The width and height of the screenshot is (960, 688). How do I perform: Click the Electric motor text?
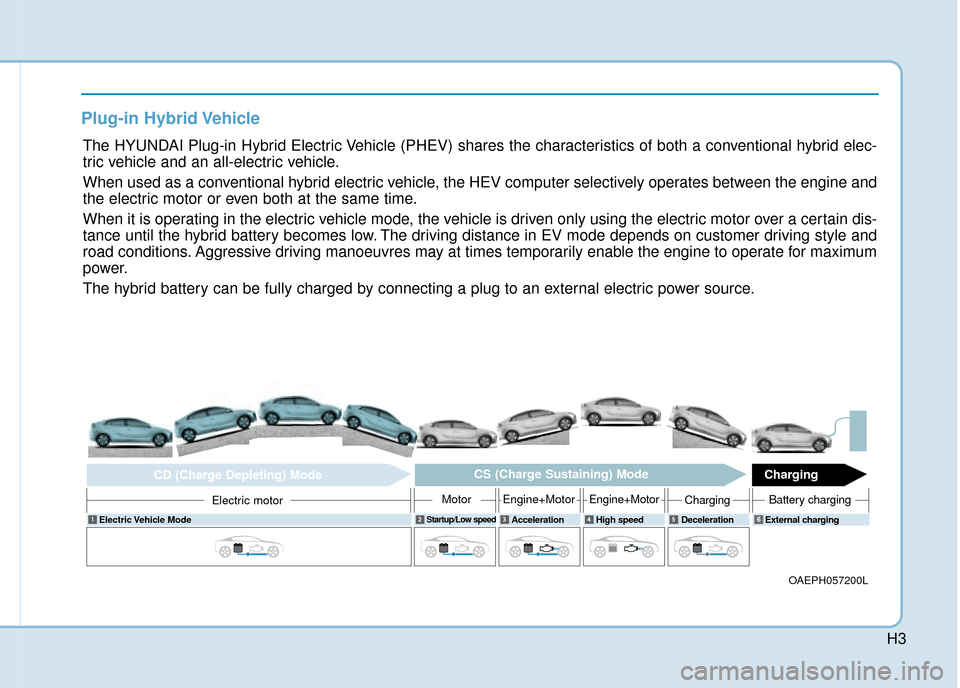click(247, 501)
